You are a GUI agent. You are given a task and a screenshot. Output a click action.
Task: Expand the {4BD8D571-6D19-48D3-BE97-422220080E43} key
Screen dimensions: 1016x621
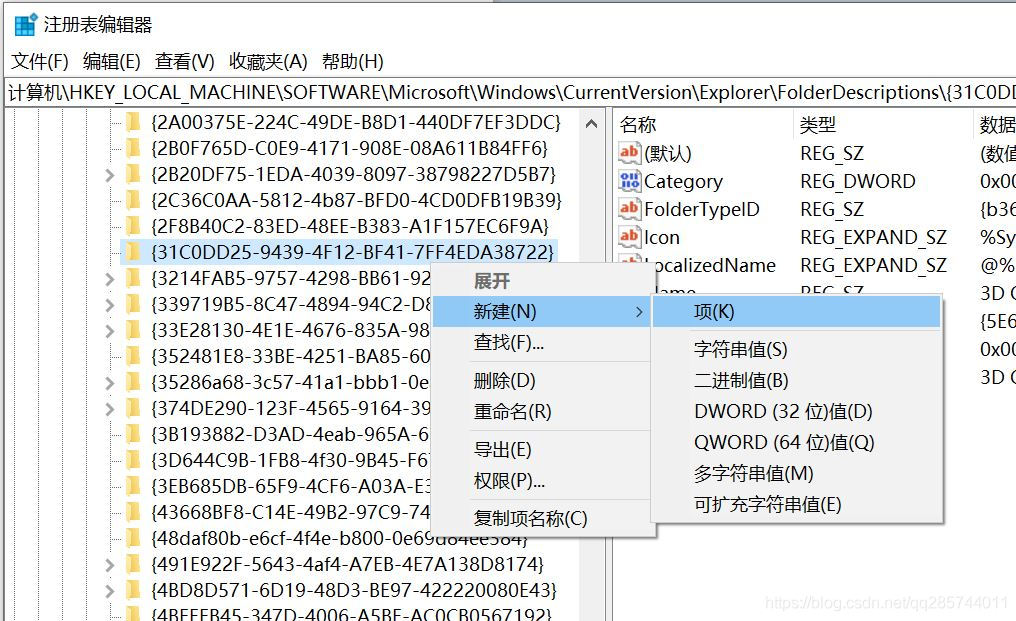[110, 591]
